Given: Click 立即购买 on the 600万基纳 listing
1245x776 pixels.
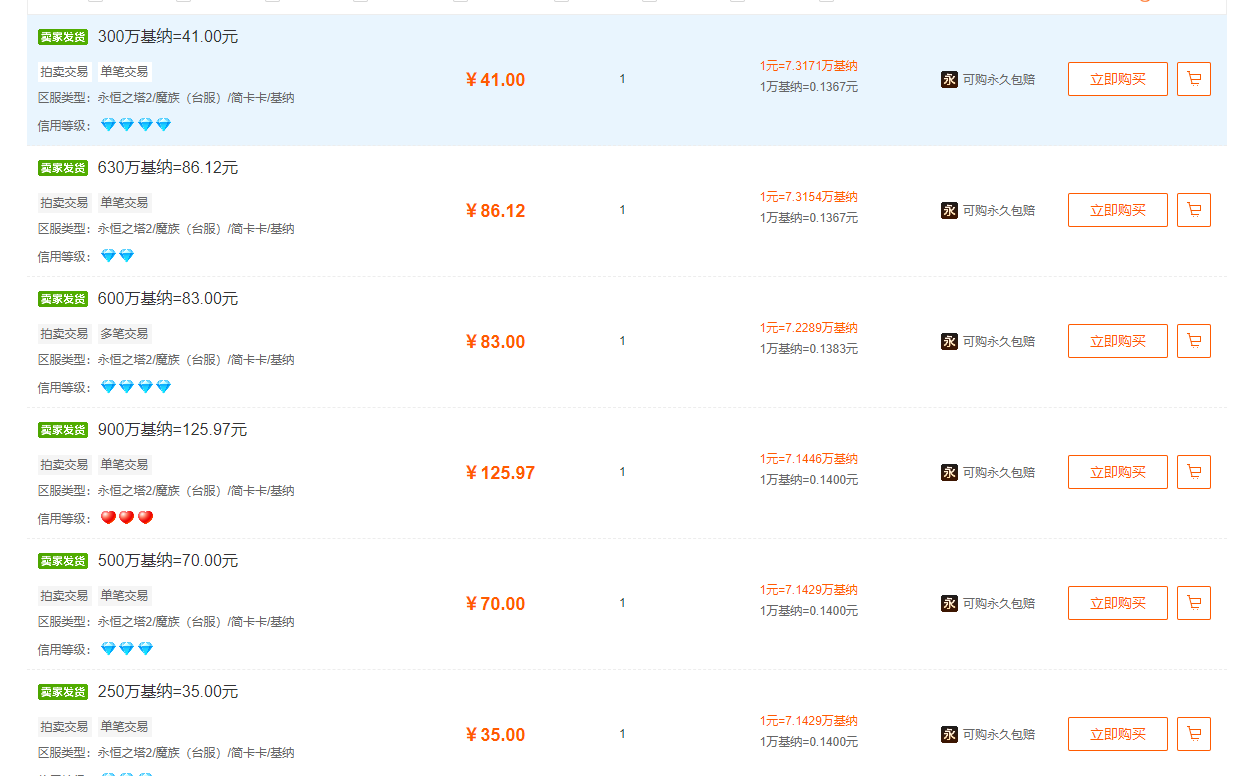Looking at the screenshot, I should tap(1117, 340).
